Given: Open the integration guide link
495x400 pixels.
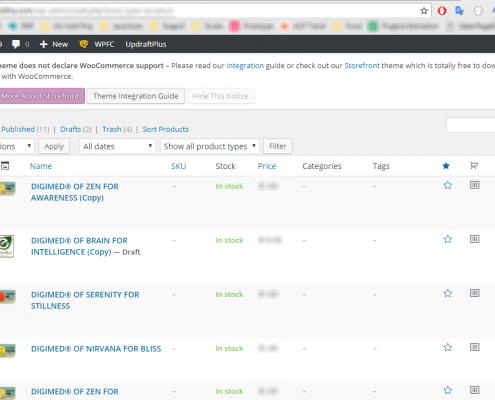Looking at the screenshot, I should click(245, 66).
